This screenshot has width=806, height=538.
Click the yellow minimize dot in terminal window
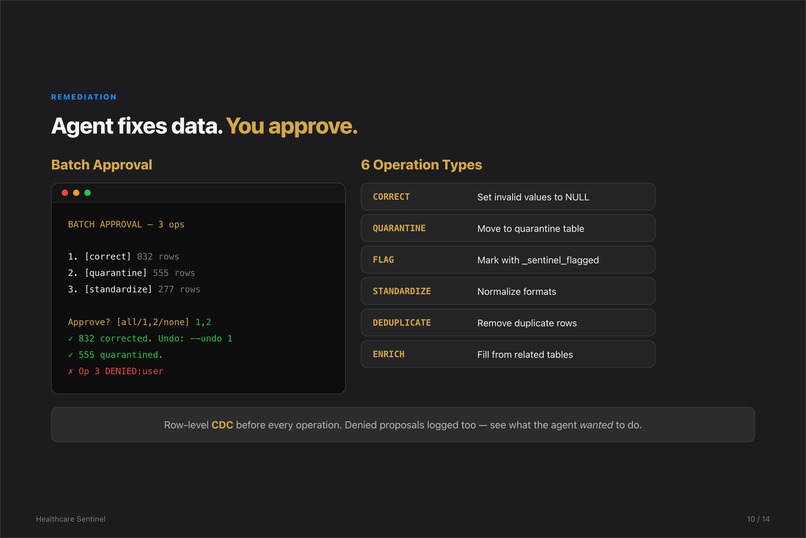pyautogui.click(x=76, y=193)
